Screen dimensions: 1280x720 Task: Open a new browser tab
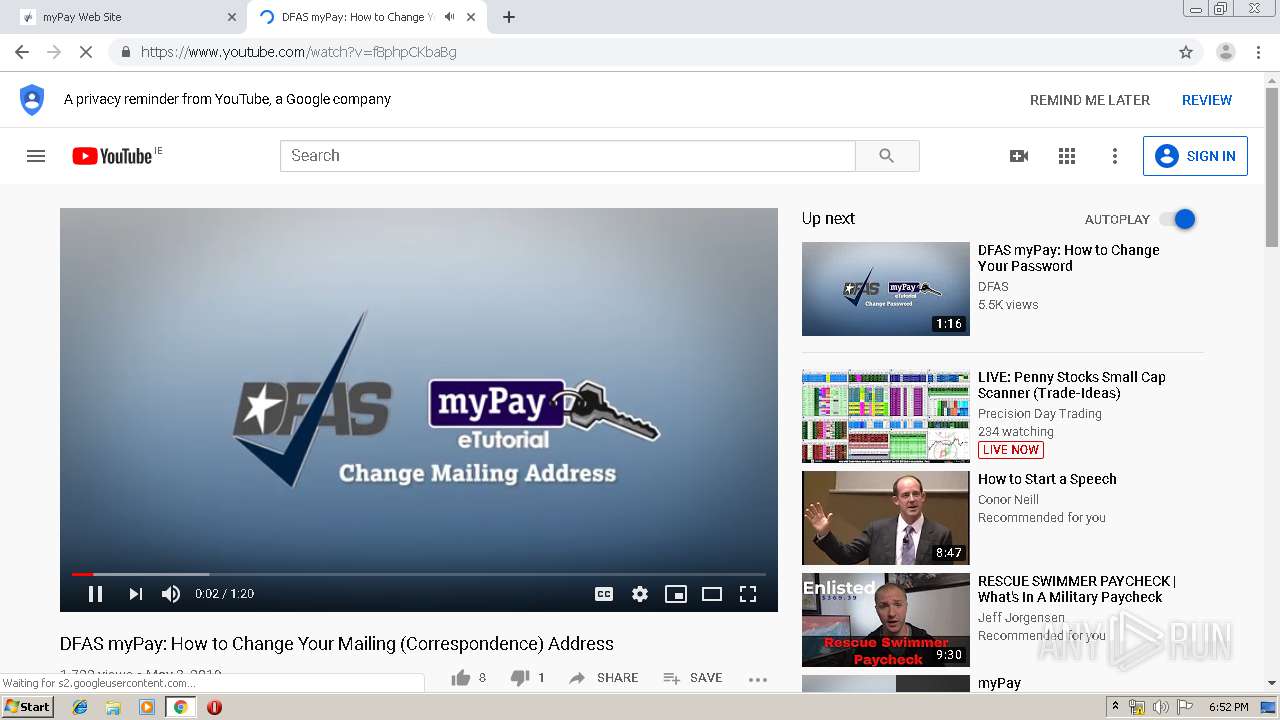coord(509,17)
